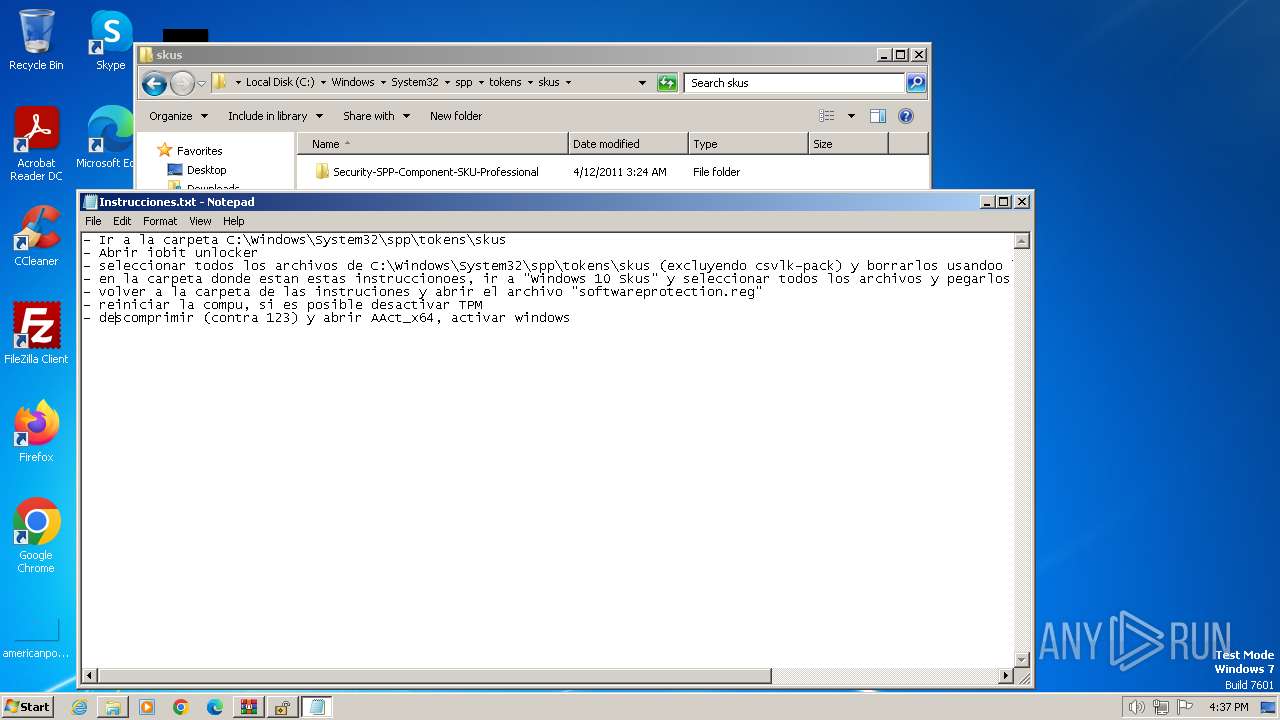Open Microsoft Edge from the taskbar
Image resolution: width=1280 pixels, height=720 pixels.
pos(215,707)
